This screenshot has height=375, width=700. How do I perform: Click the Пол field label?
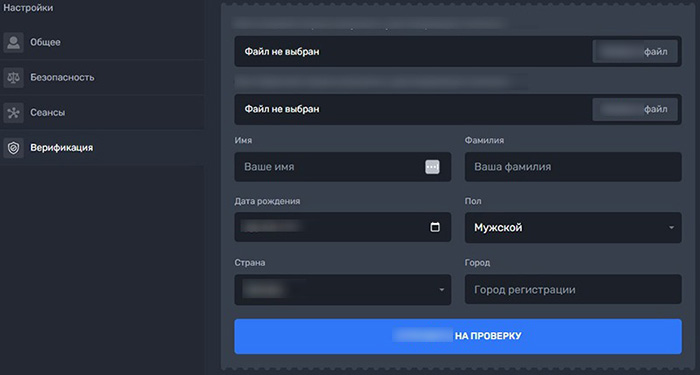pos(473,201)
